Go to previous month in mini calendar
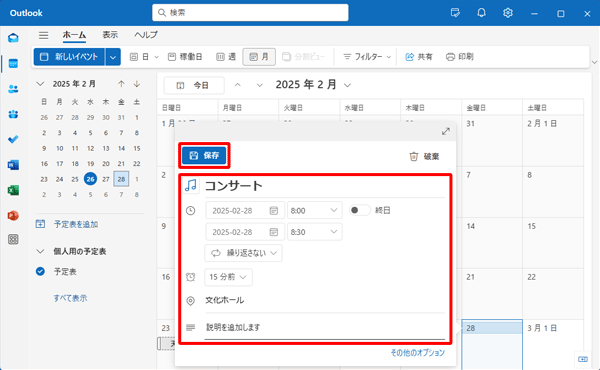This screenshot has height=370, width=600. tap(121, 84)
